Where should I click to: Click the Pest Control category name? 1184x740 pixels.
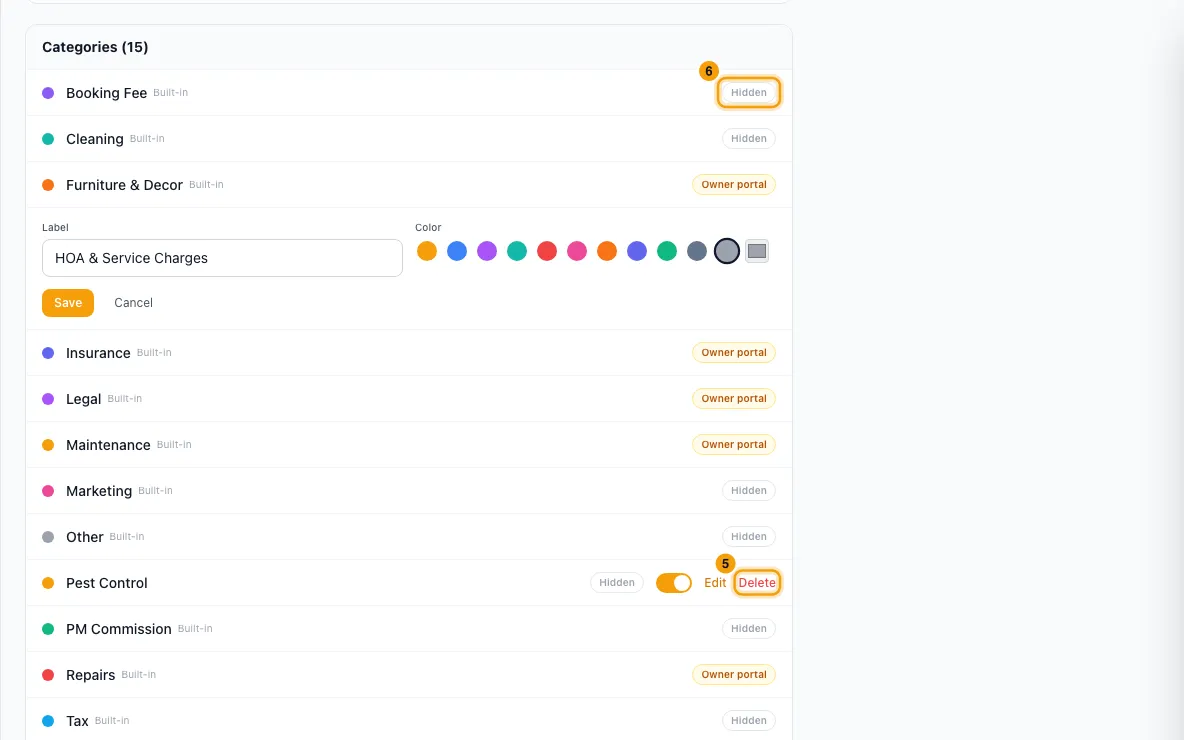click(x=106, y=584)
